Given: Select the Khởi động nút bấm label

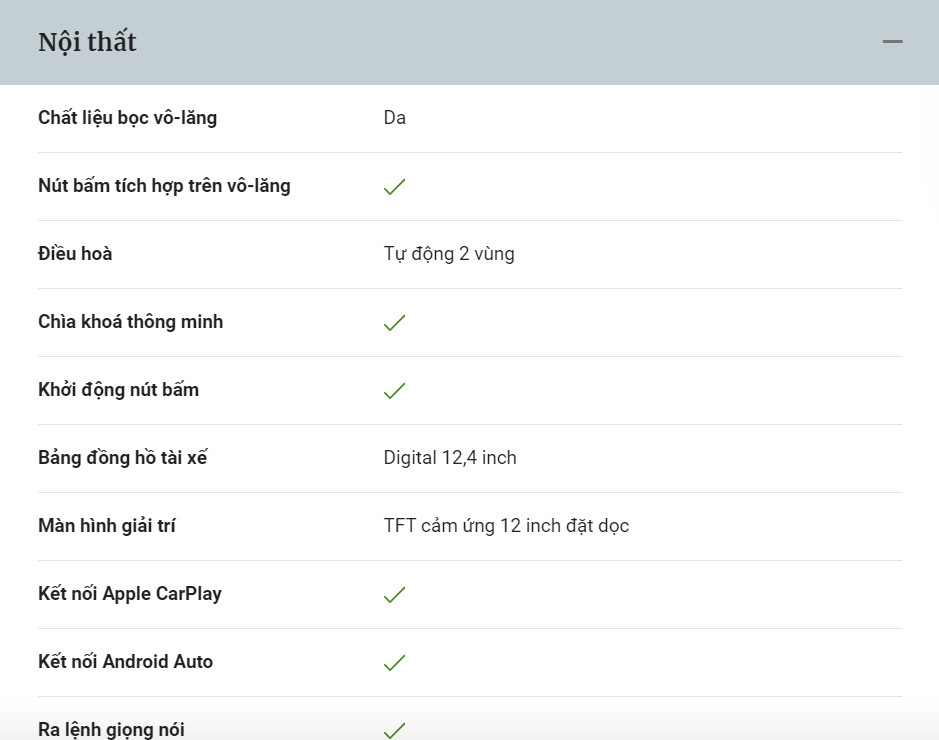Looking at the screenshot, I should point(119,390).
